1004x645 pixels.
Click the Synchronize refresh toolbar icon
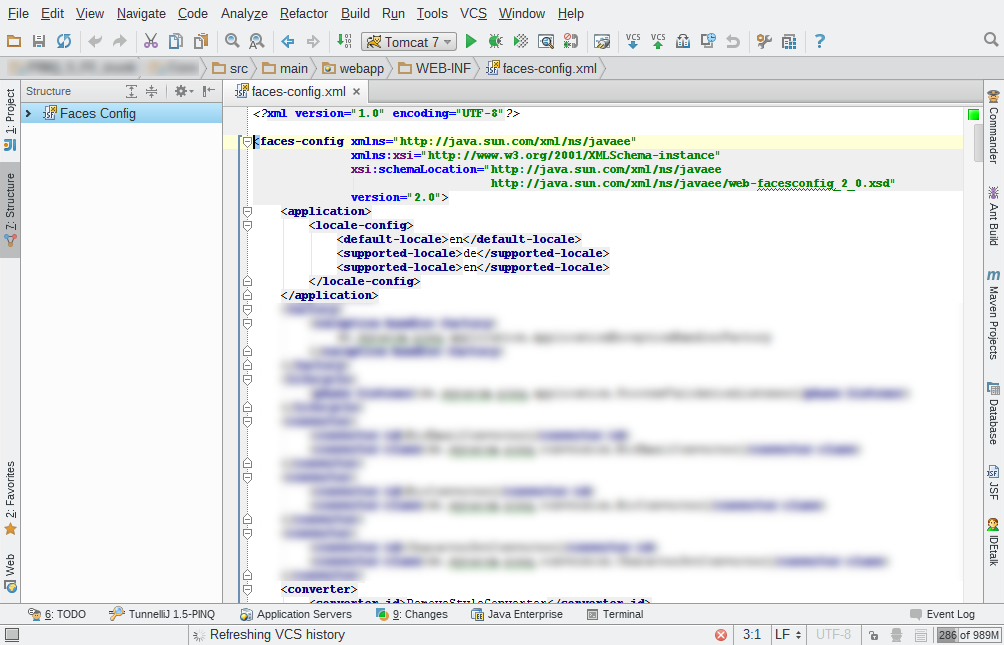63,42
